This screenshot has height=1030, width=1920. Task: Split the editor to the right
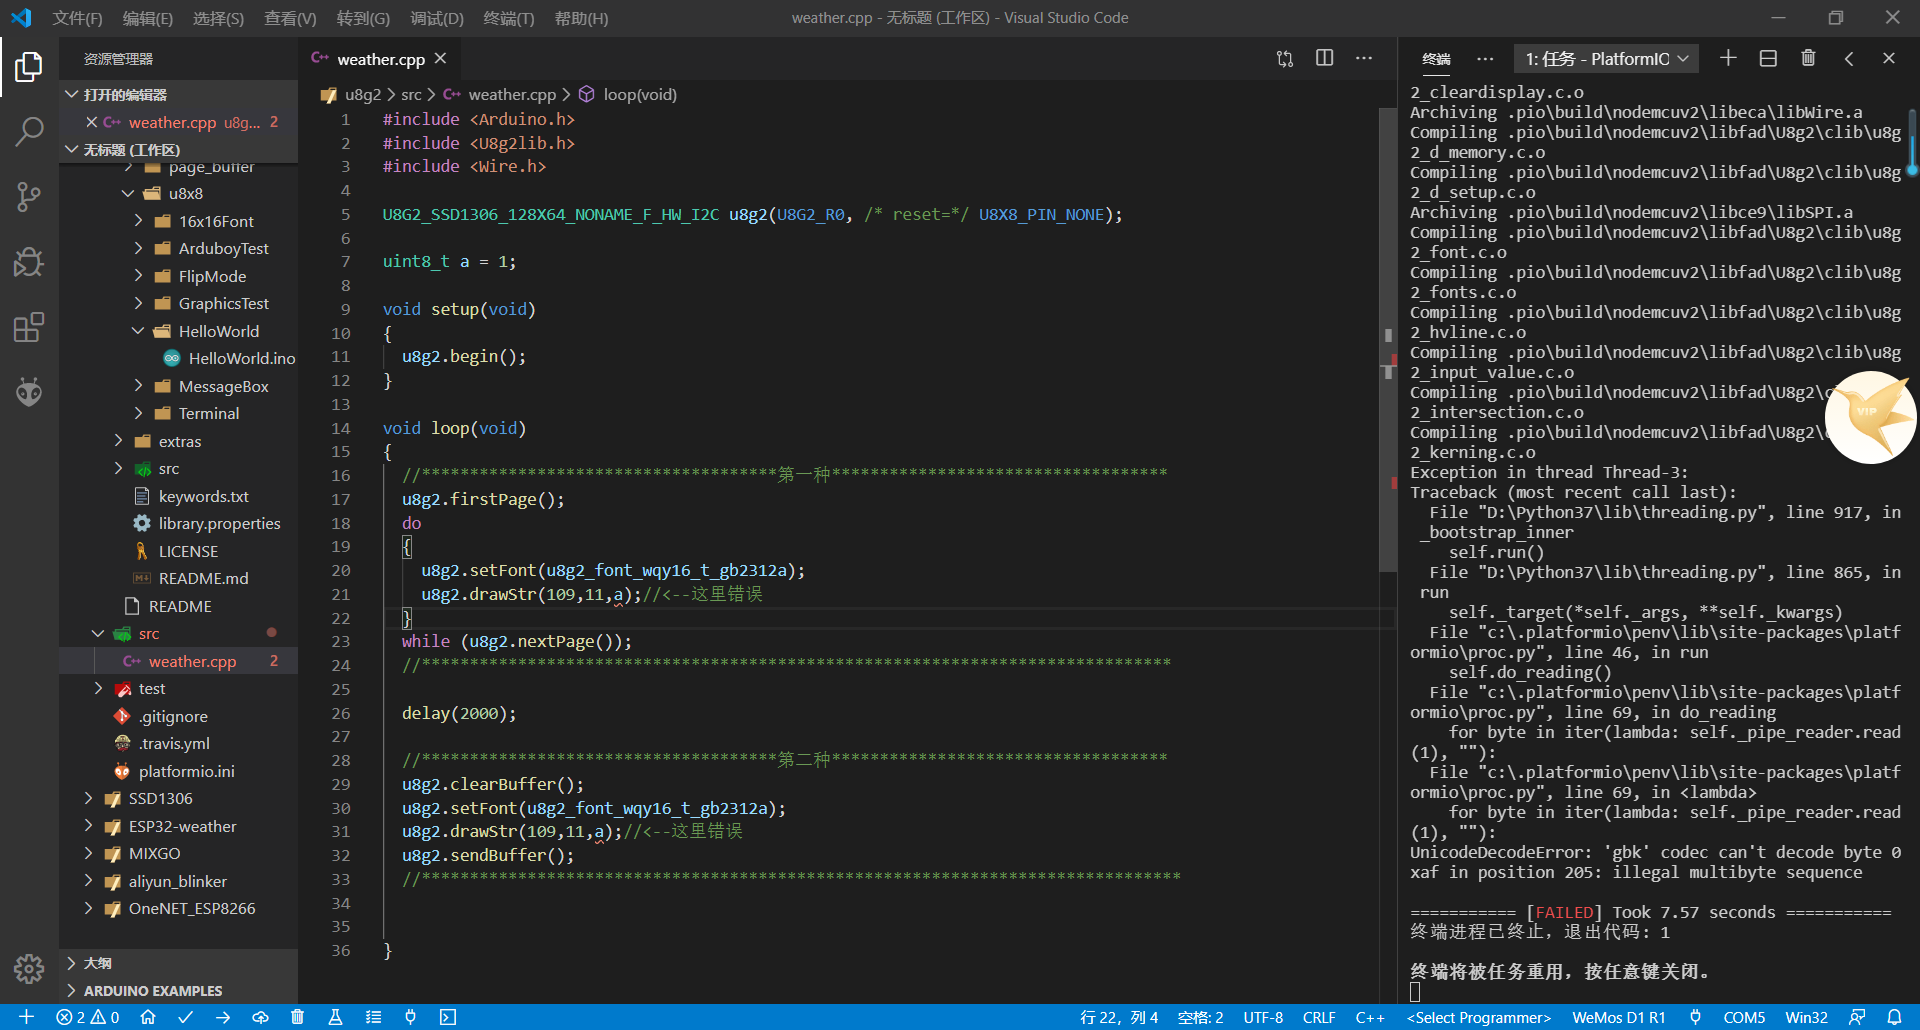[x=1325, y=58]
